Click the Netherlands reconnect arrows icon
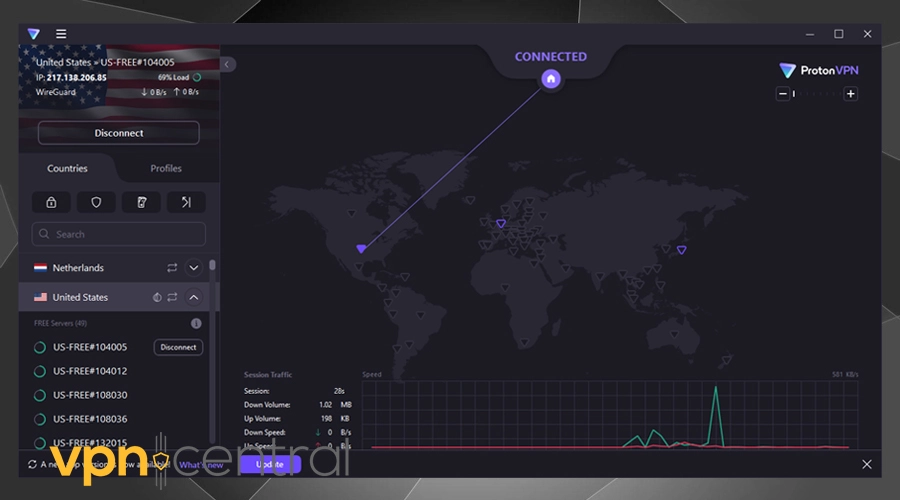This screenshot has width=900, height=500. point(172,268)
